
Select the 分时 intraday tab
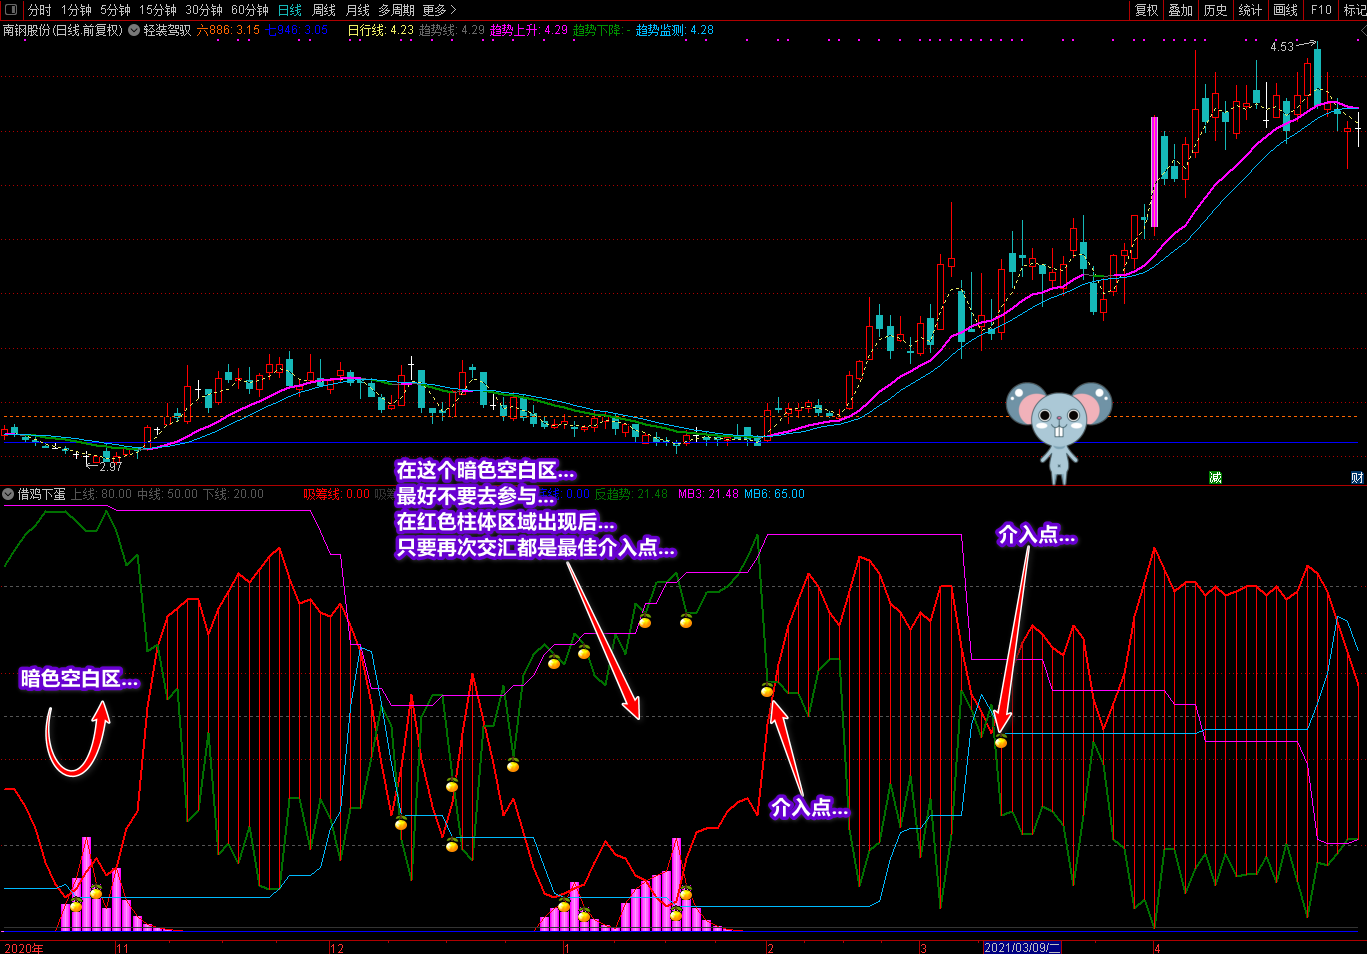click(x=39, y=10)
